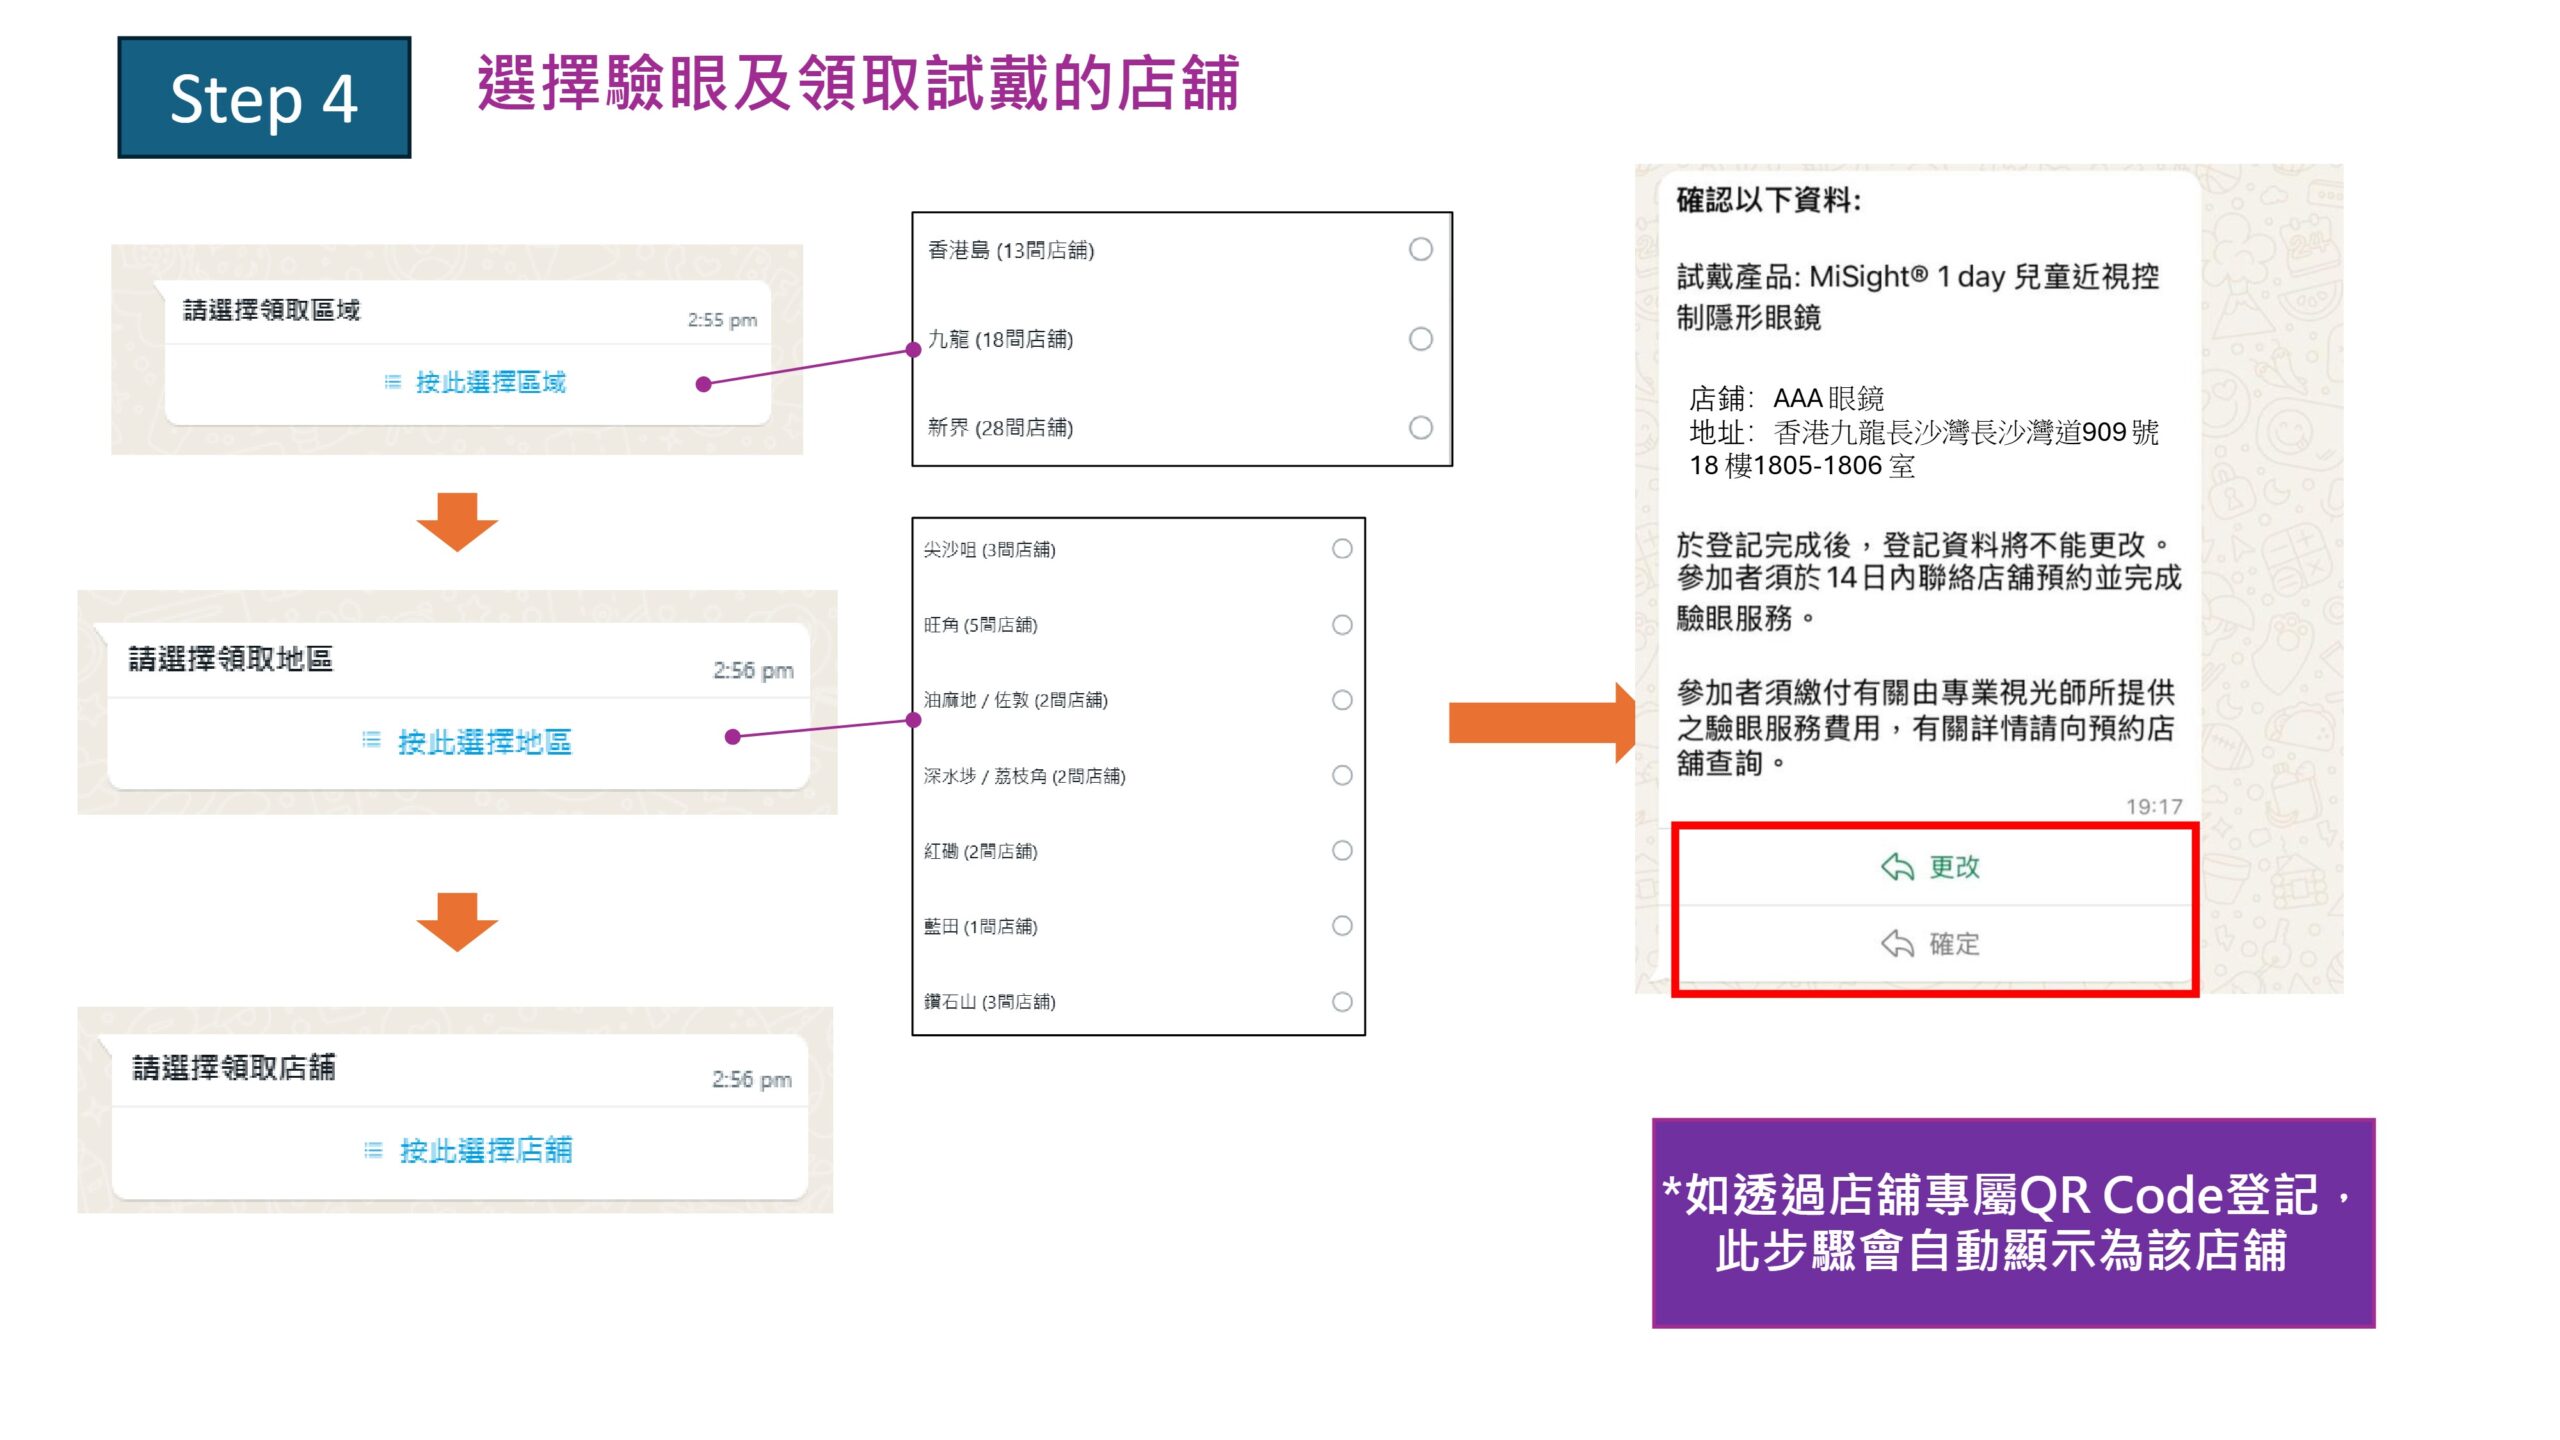Viewport: 2560px width, 1440px height.
Task: Select the 藍田 (1間店舖) radio button
Action: coord(1342,926)
